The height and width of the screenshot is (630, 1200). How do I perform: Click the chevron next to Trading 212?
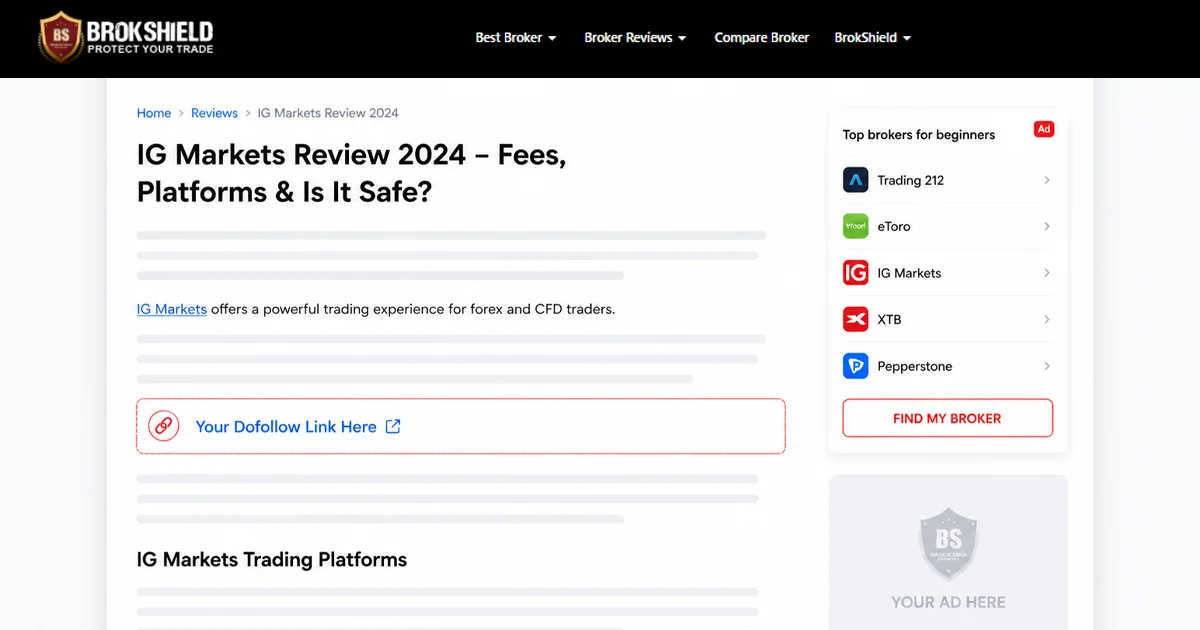tap(1047, 180)
